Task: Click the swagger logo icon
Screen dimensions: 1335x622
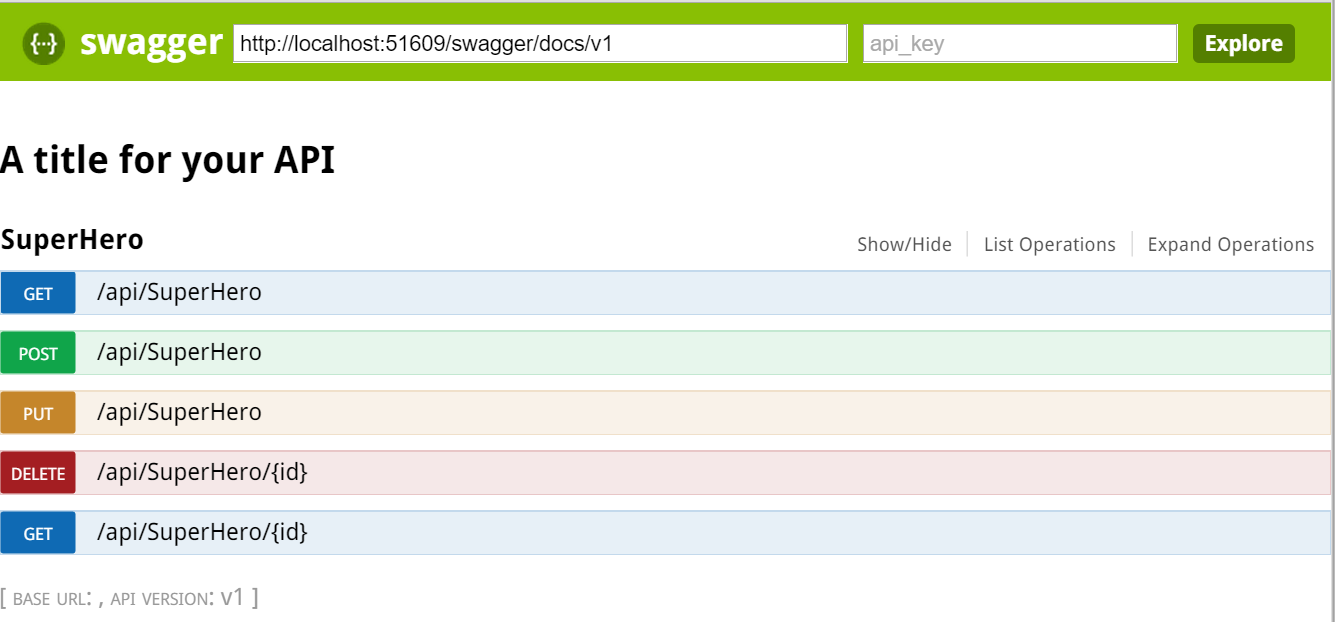Action: 43,44
